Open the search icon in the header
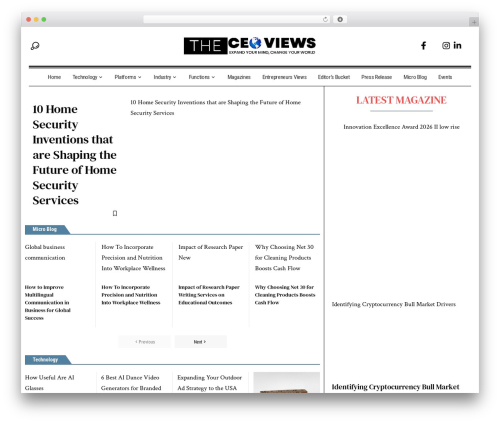 click(35, 46)
